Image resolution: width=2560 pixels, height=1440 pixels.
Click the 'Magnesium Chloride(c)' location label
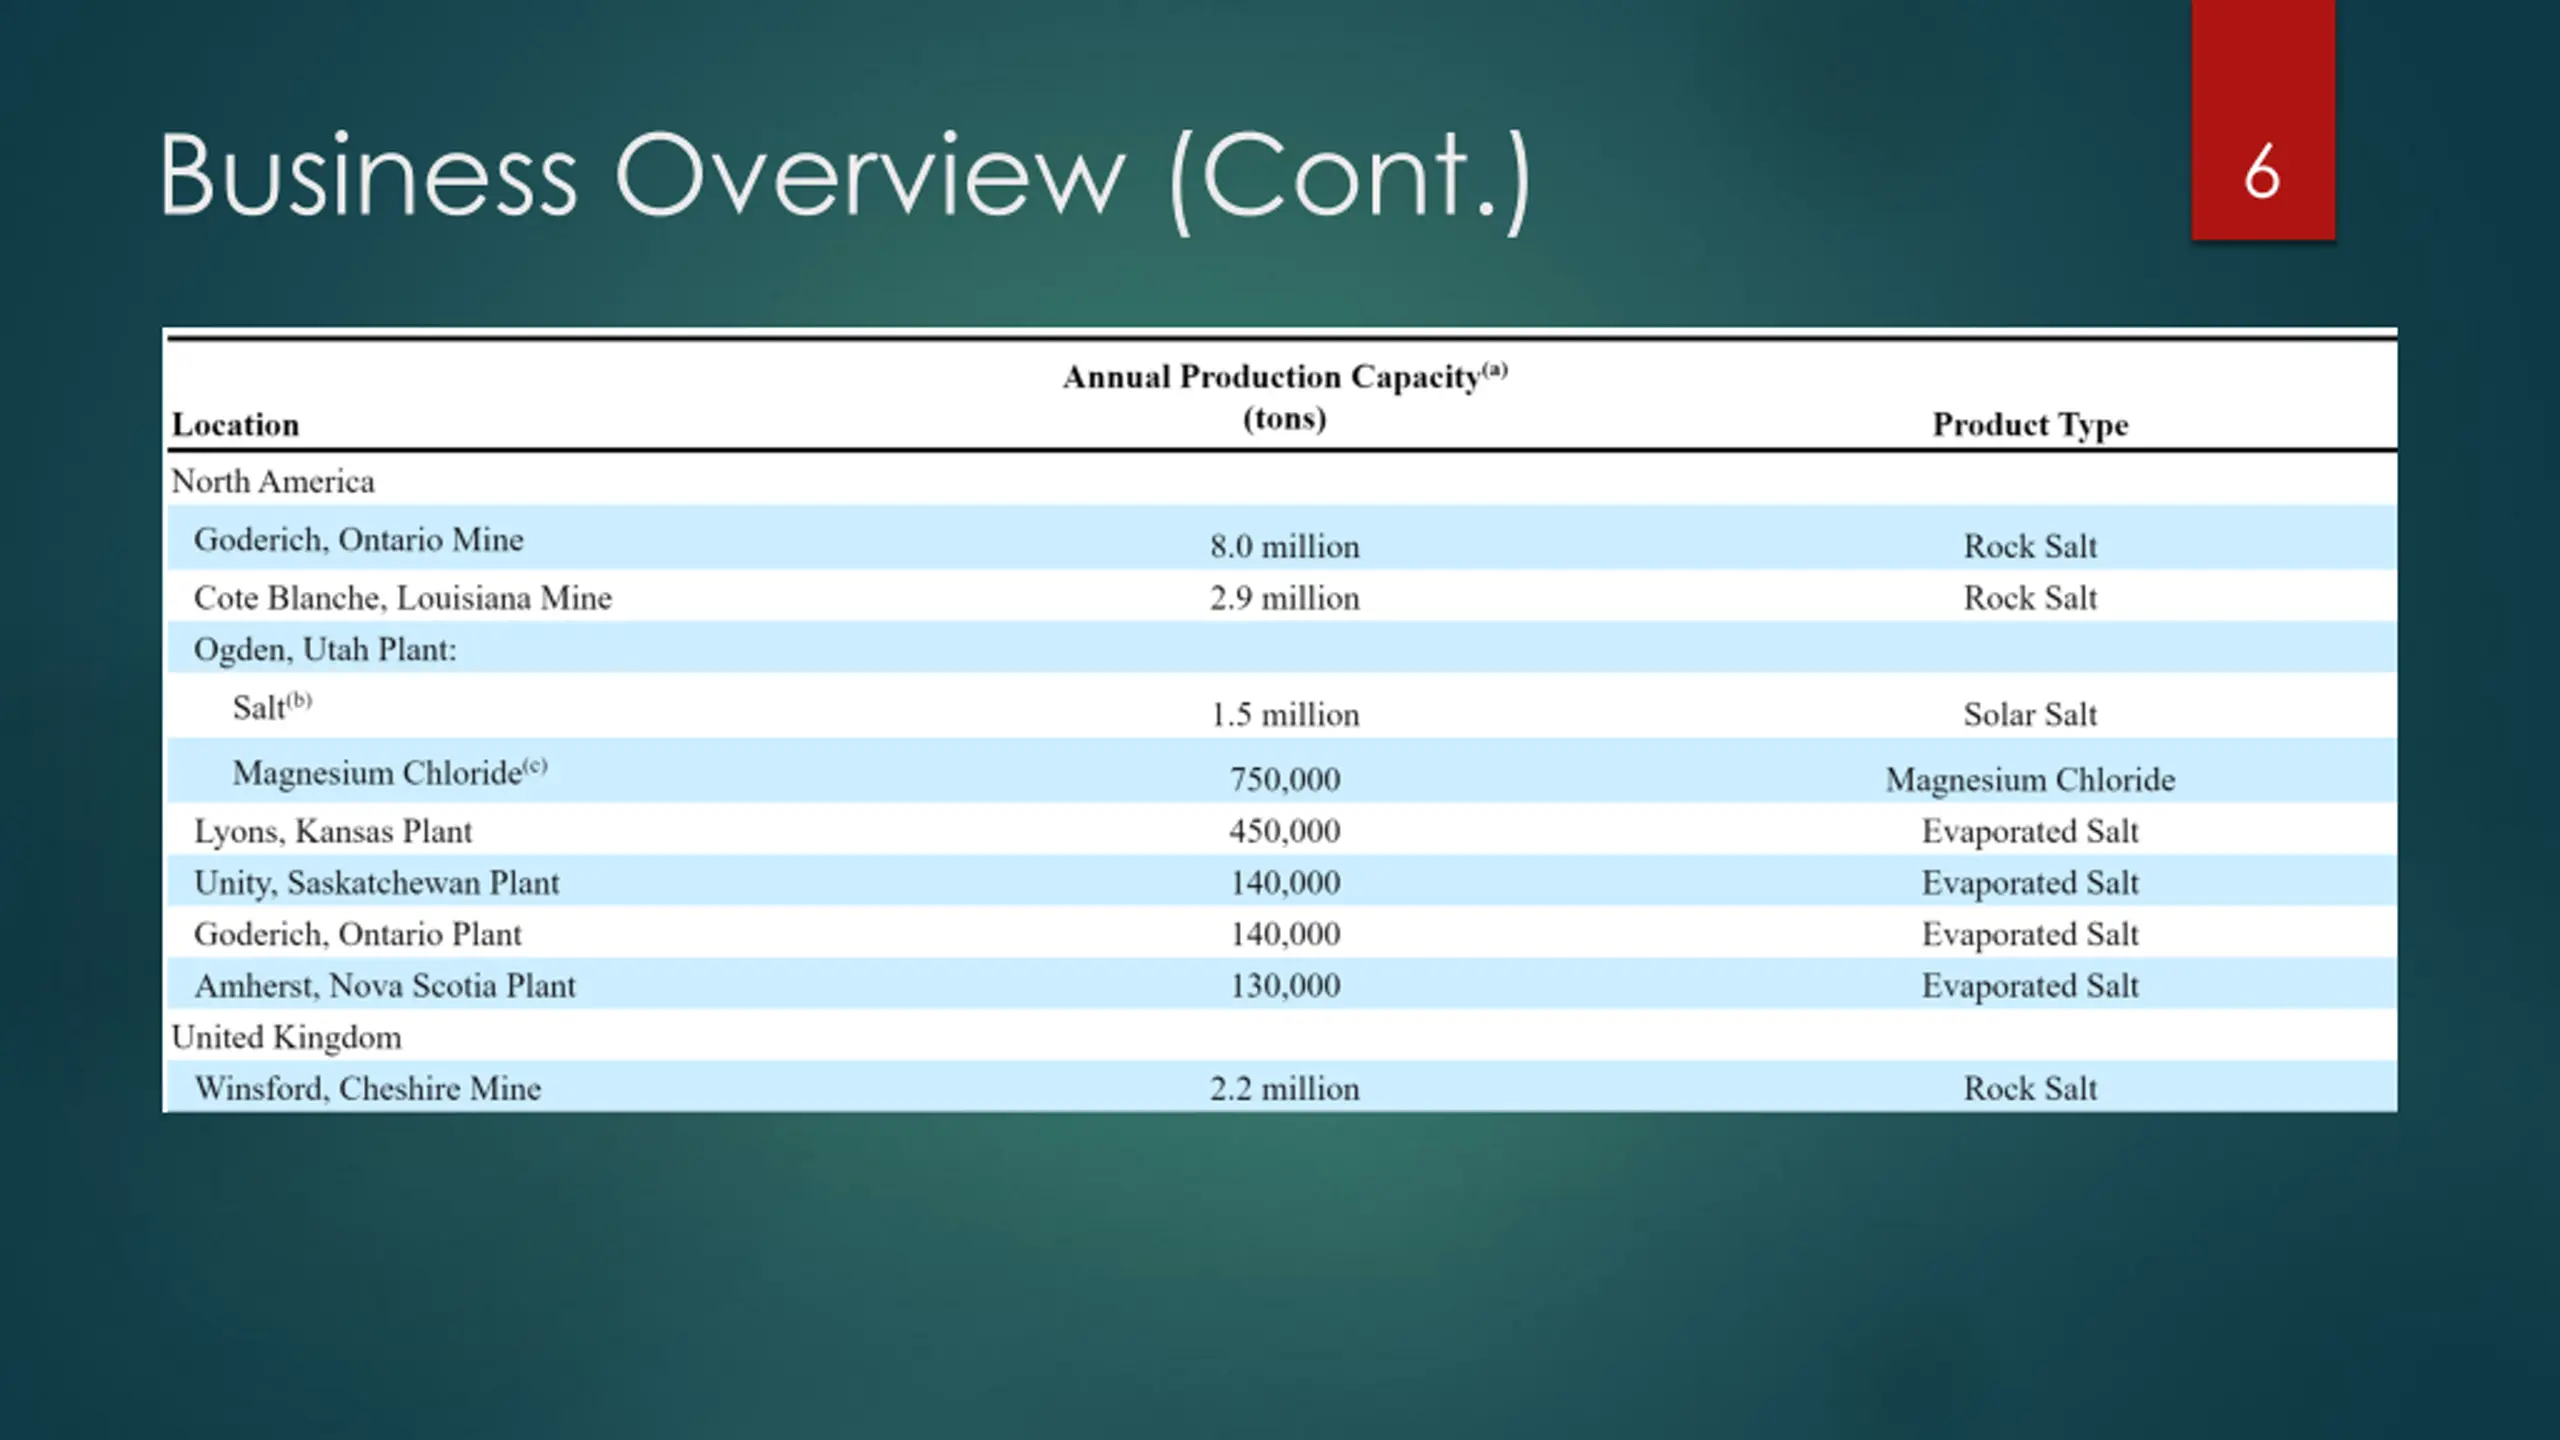pos(390,772)
